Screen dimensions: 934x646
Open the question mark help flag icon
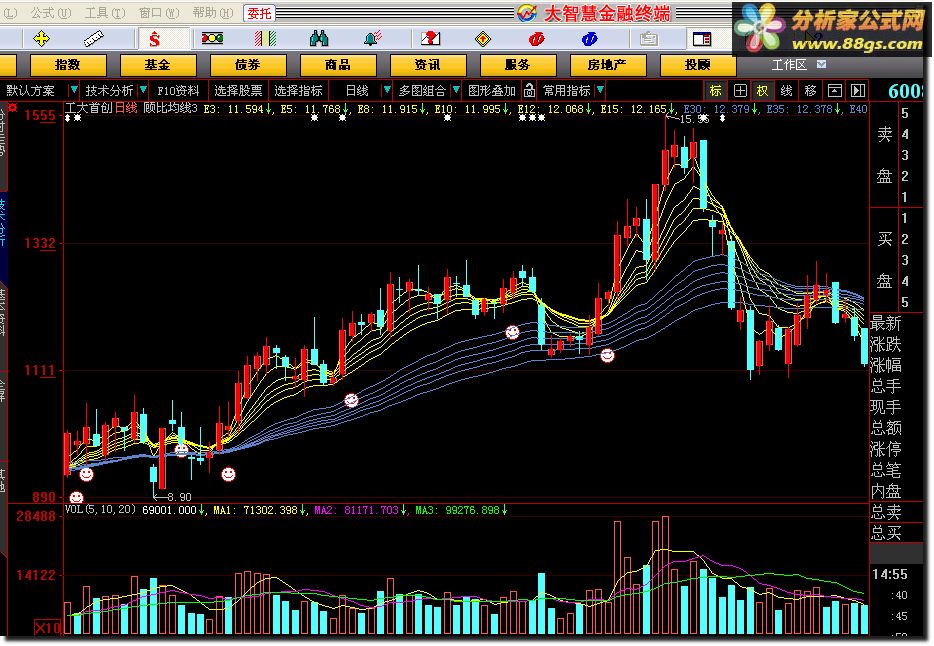(430, 39)
